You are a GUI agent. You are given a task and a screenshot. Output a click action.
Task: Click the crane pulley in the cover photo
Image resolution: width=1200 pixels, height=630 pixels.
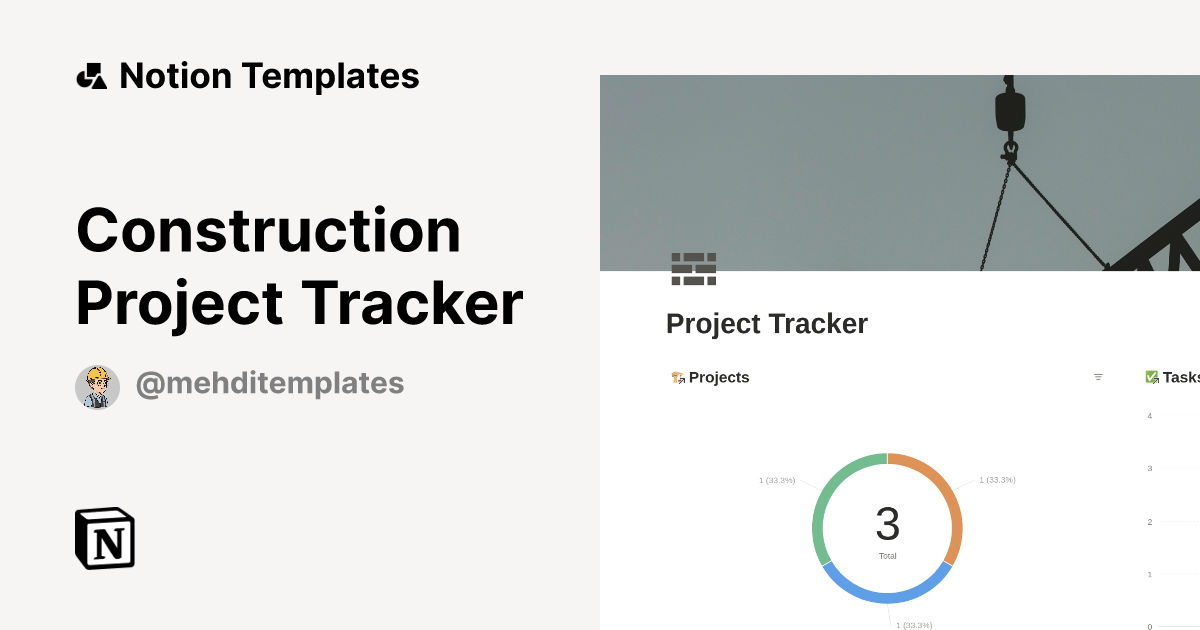1013,110
